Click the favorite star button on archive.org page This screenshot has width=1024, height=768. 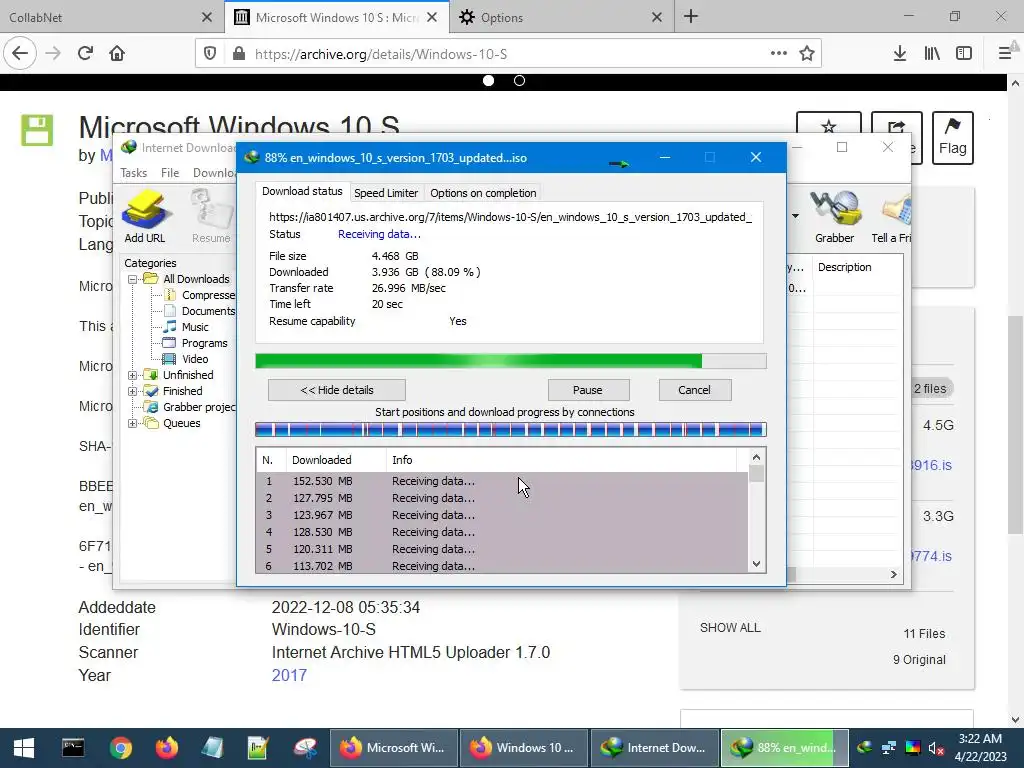[x=829, y=125]
